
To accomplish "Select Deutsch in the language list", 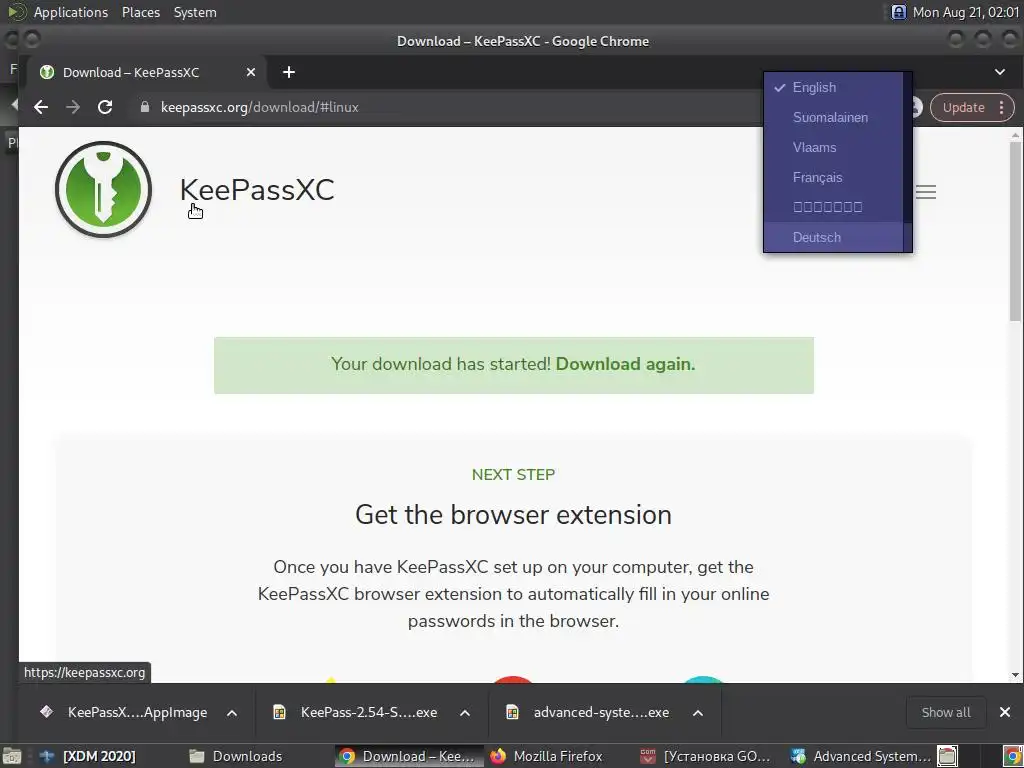I will 833,237.
